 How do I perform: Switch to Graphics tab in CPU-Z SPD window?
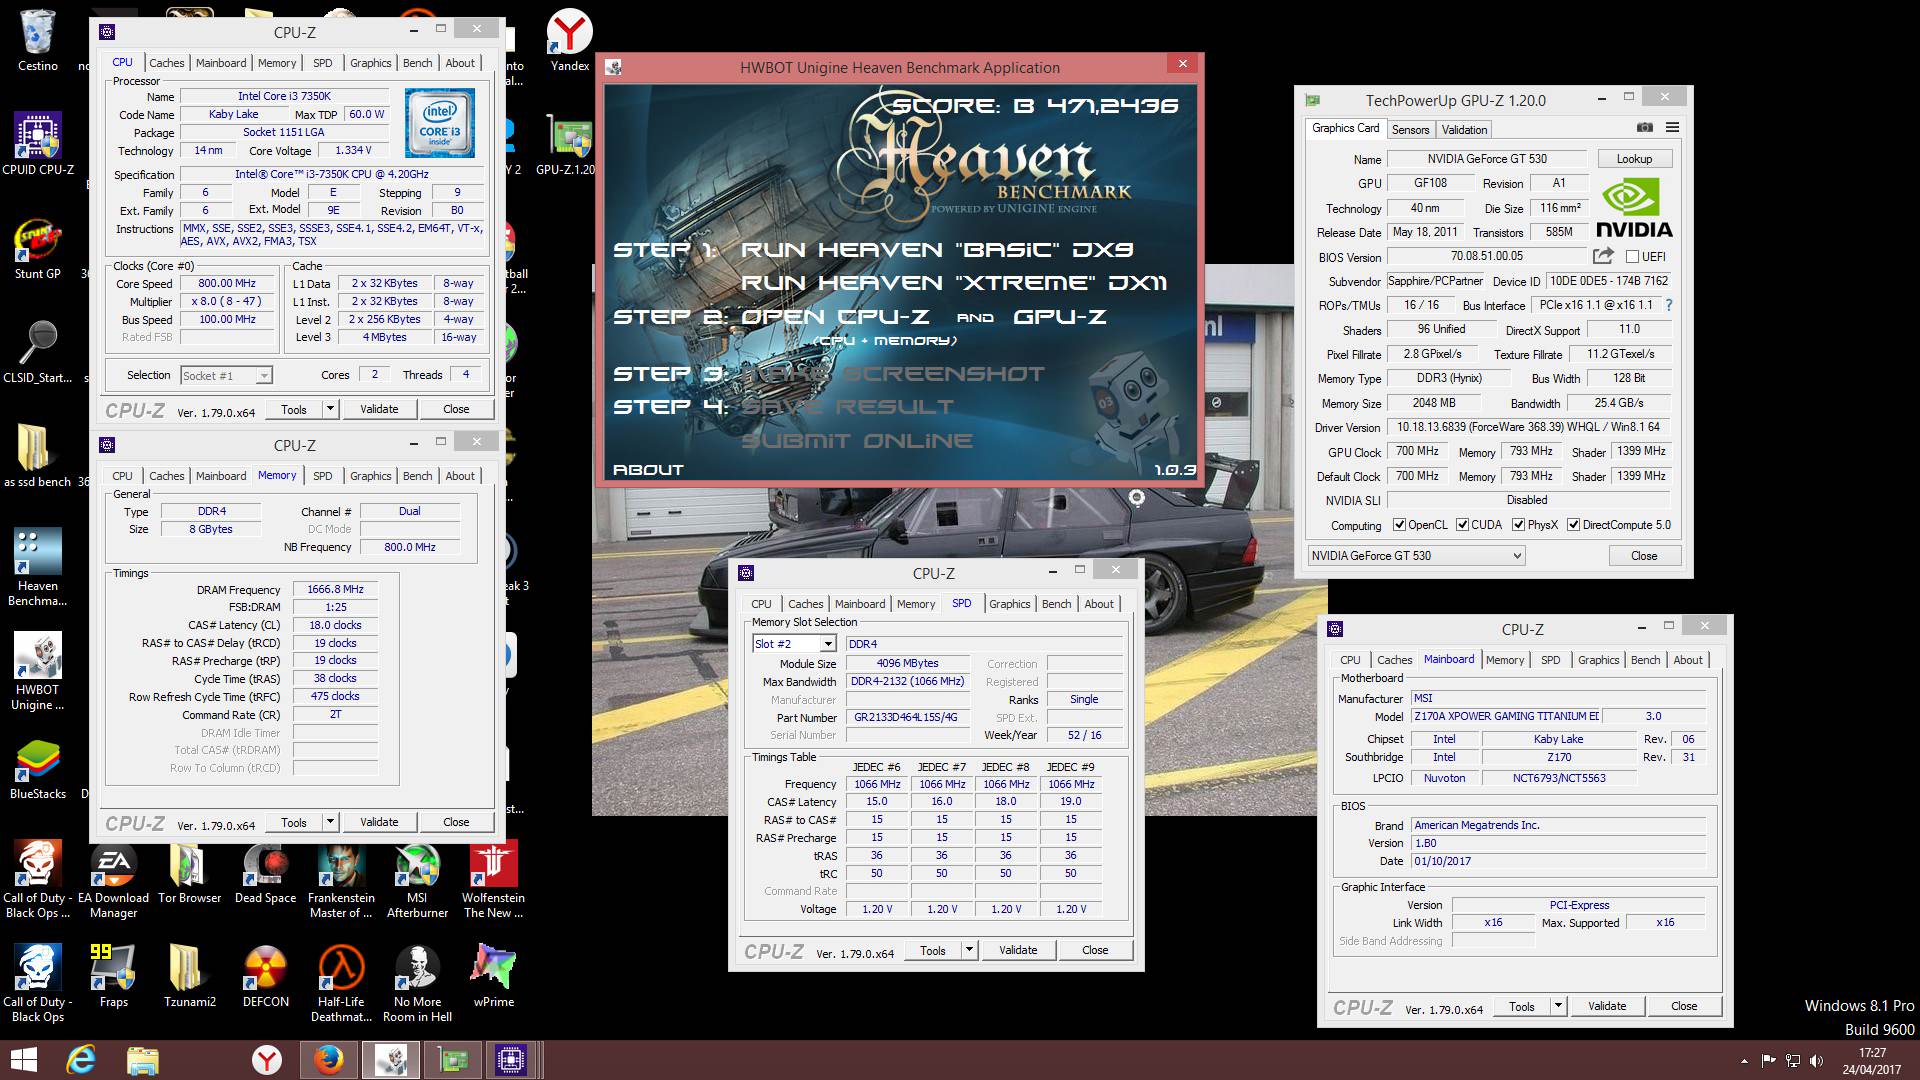pyautogui.click(x=1009, y=604)
